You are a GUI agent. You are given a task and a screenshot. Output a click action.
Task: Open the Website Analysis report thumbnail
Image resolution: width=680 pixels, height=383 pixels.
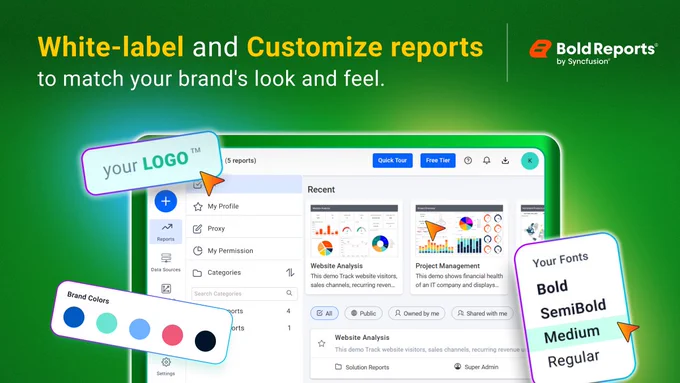[x=354, y=231]
